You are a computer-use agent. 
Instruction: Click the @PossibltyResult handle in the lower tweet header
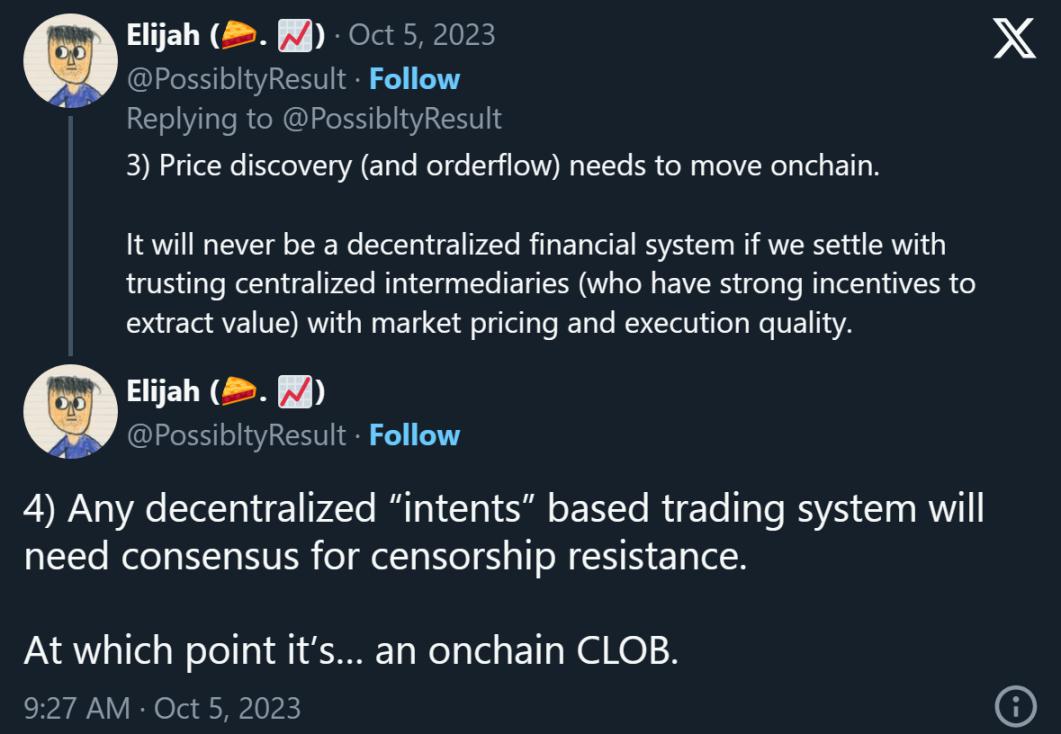coord(236,435)
